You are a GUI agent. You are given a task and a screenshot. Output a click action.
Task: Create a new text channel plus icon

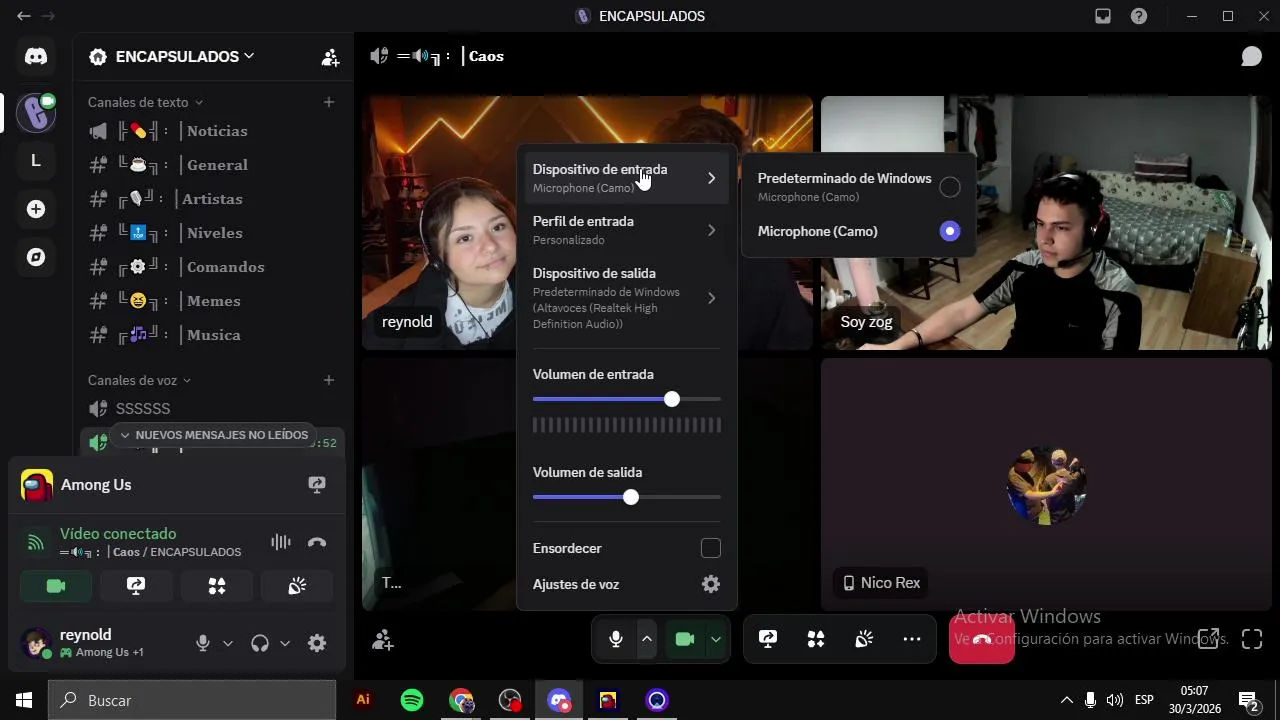(x=329, y=102)
